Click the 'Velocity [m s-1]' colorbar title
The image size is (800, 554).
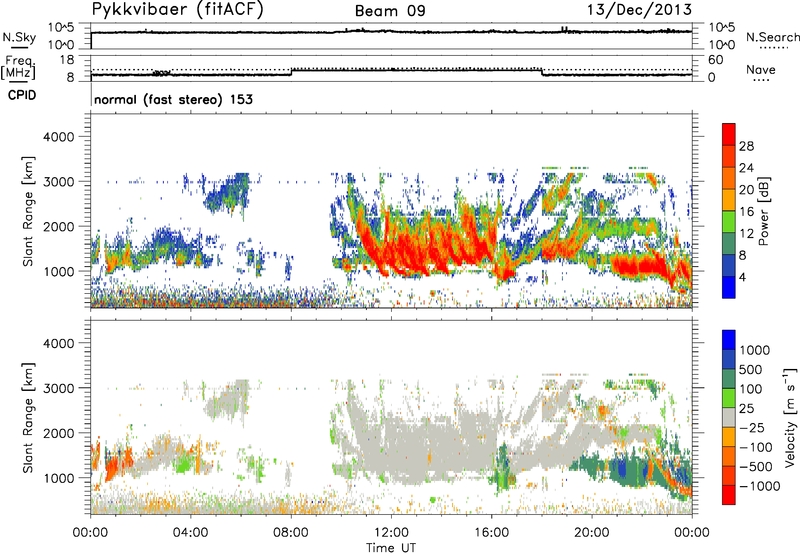[x=790, y=417]
